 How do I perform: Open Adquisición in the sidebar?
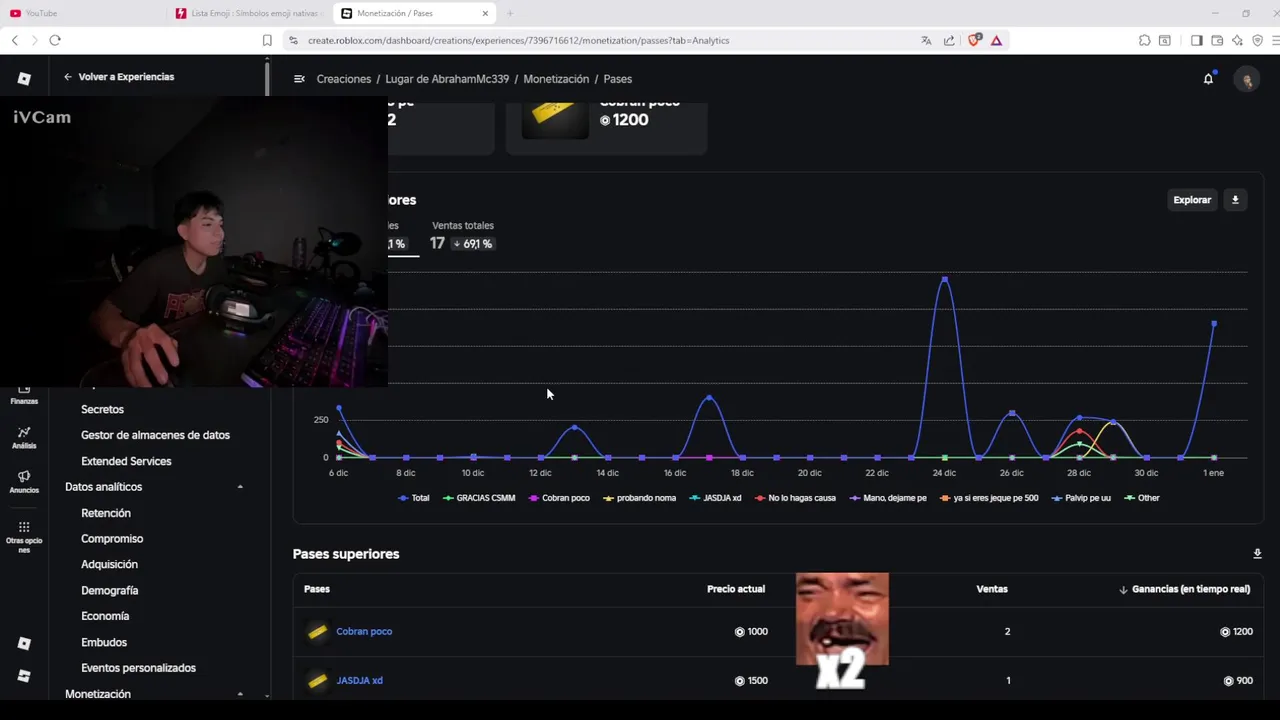pos(109,565)
